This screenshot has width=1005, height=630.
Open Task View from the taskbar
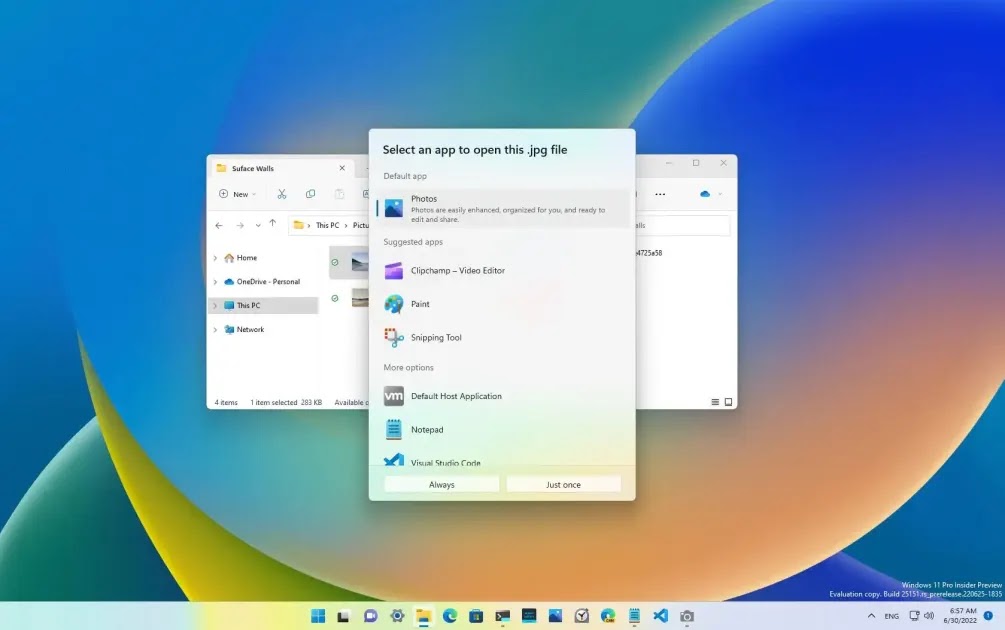pyautogui.click(x=344, y=616)
